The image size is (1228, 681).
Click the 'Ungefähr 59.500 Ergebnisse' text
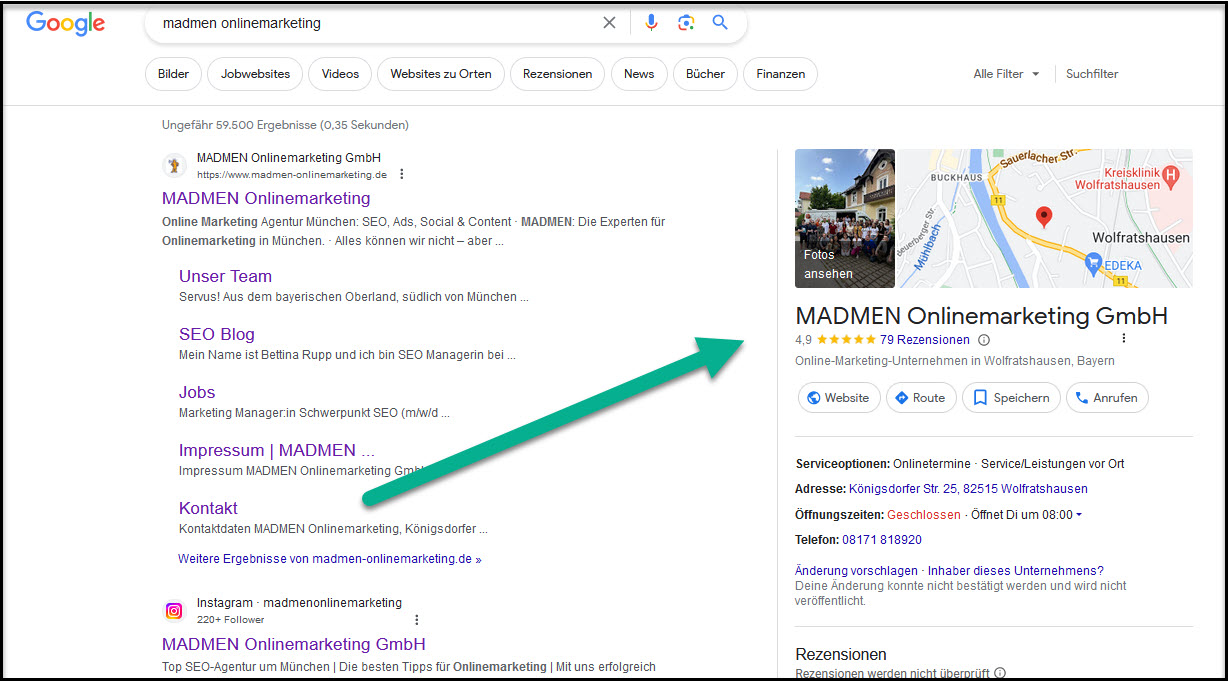(x=285, y=125)
